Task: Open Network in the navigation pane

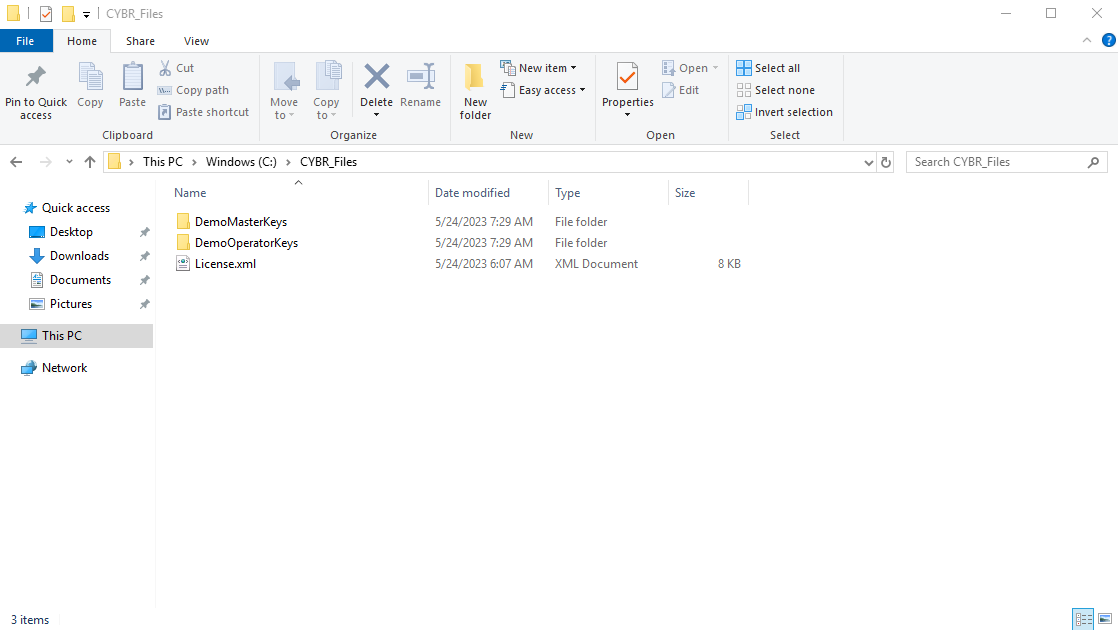Action: 64,368
